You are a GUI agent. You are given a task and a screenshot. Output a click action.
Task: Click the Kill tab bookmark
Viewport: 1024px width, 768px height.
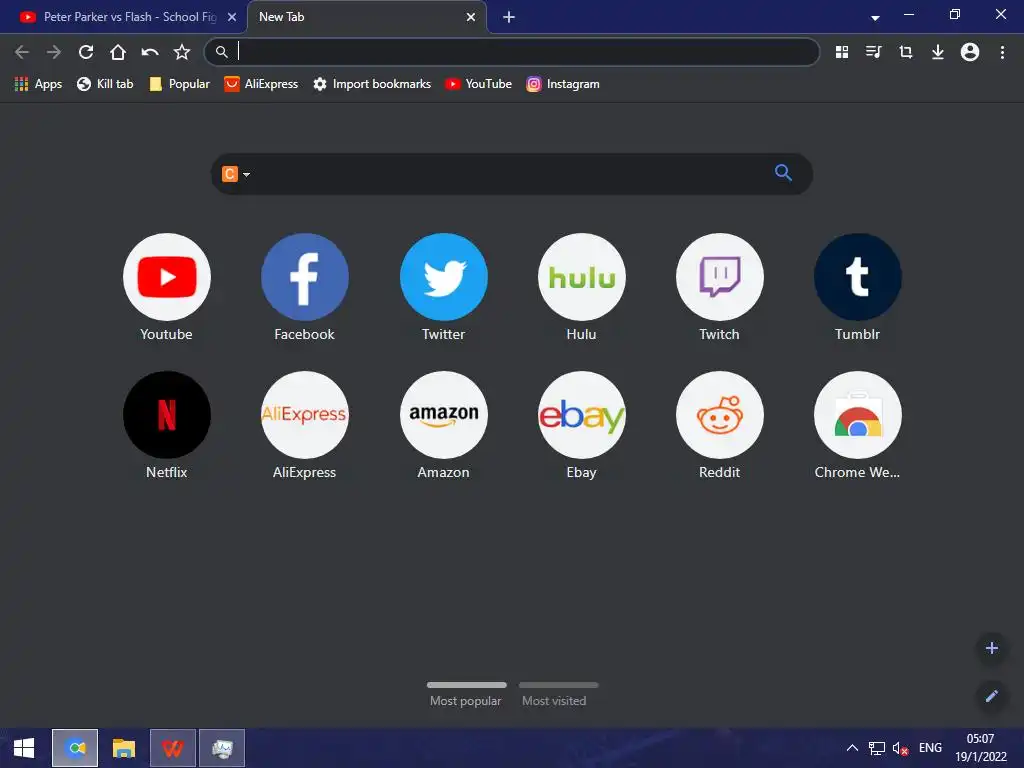(105, 84)
